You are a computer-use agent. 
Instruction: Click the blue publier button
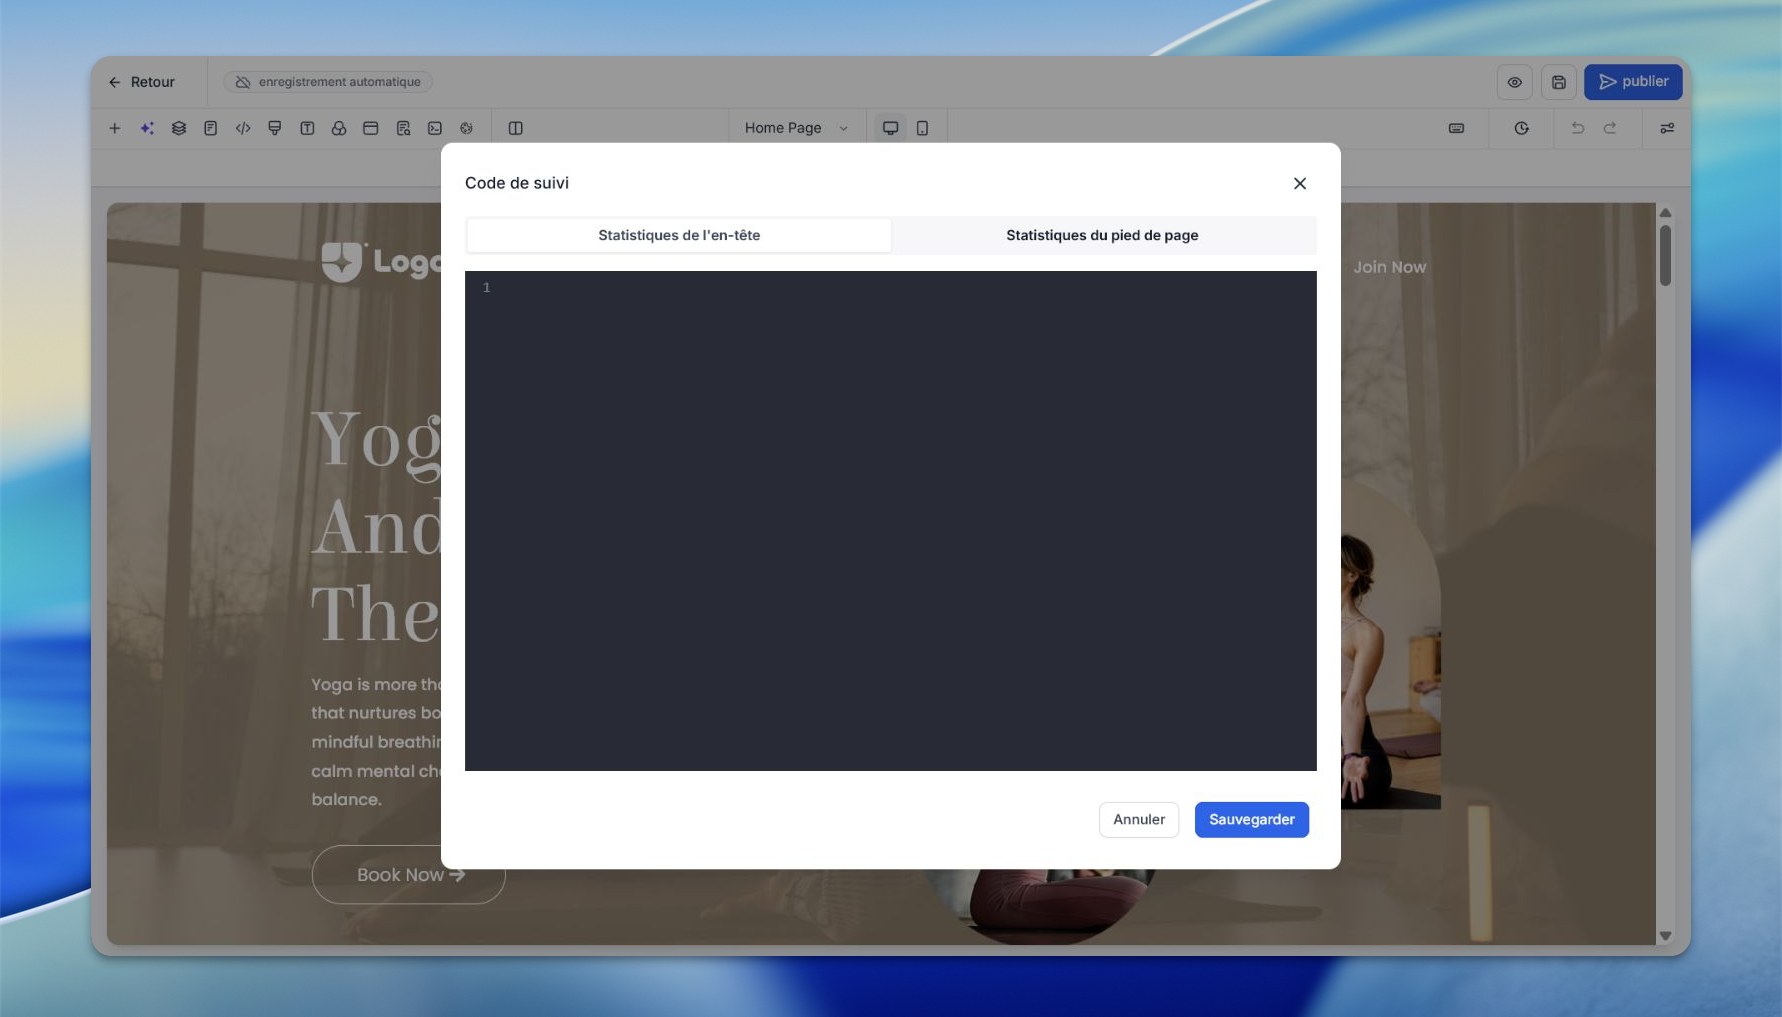pyautogui.click(x=1633, y=82)
